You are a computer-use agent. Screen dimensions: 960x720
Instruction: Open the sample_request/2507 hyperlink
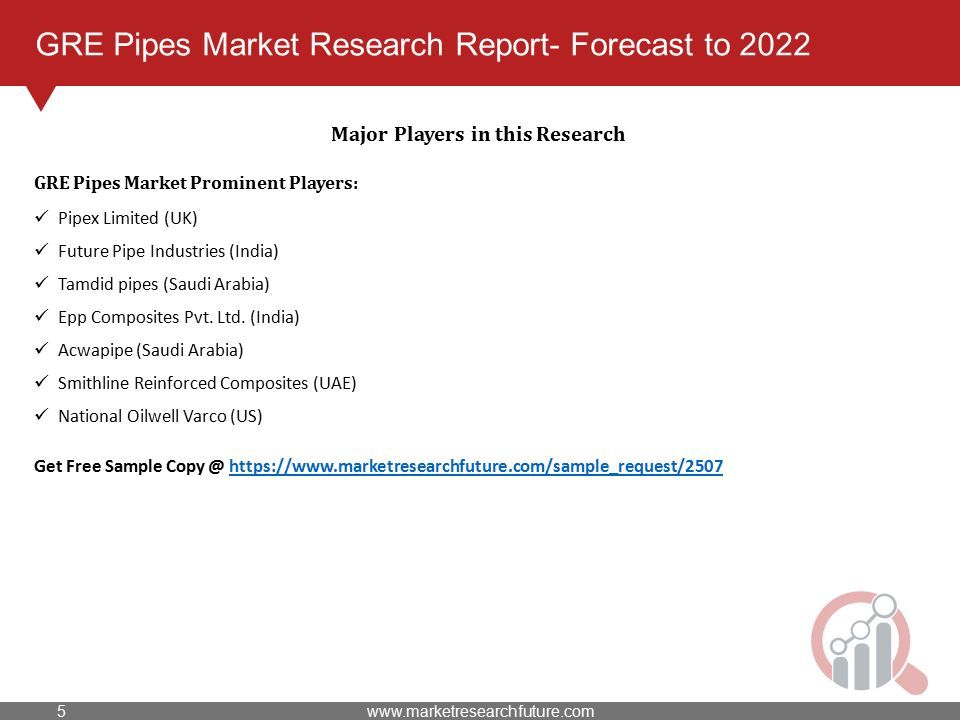click(x=476, y=467)
